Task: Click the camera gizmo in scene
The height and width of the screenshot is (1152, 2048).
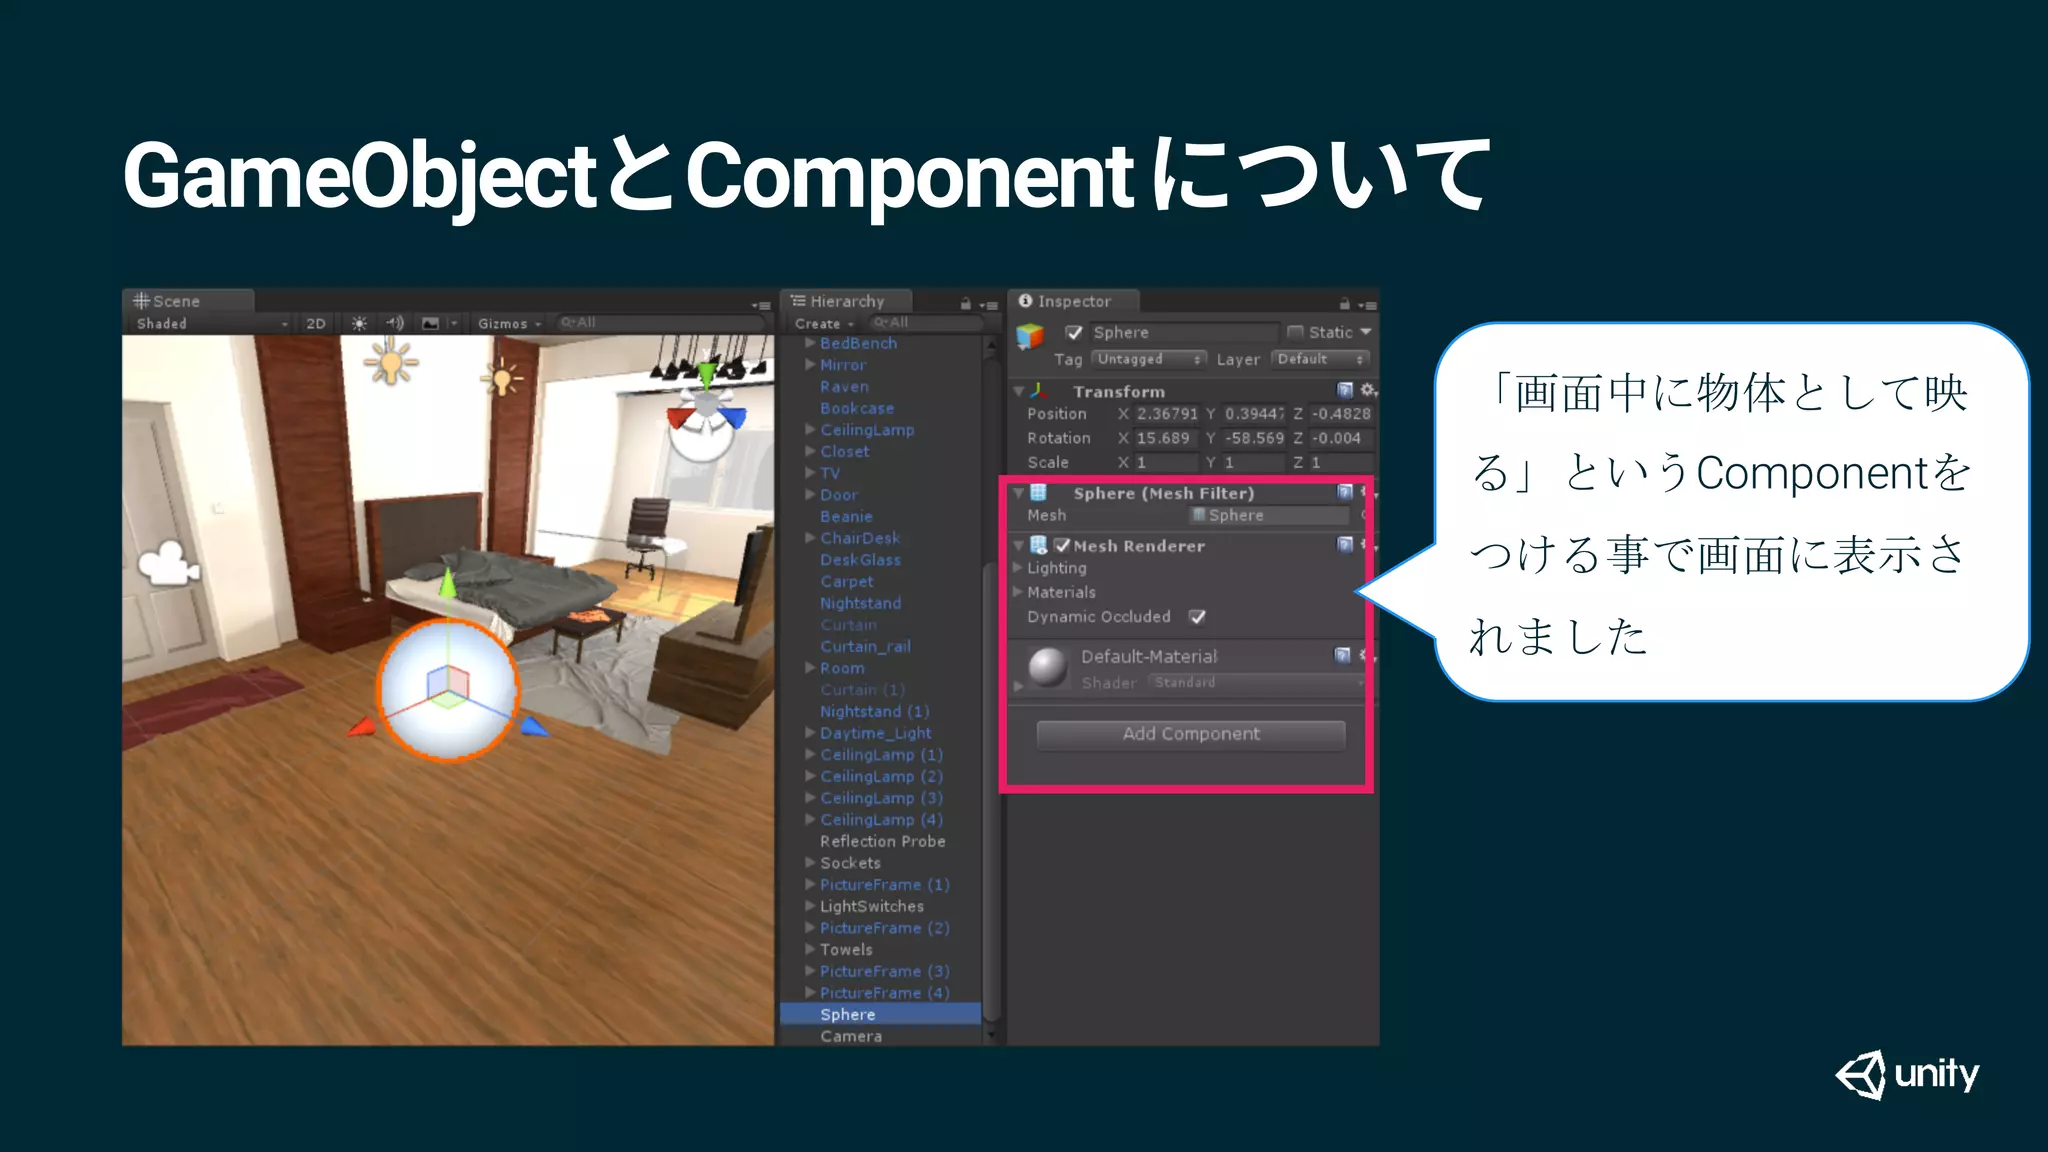Action: click(x=168, y=563)
